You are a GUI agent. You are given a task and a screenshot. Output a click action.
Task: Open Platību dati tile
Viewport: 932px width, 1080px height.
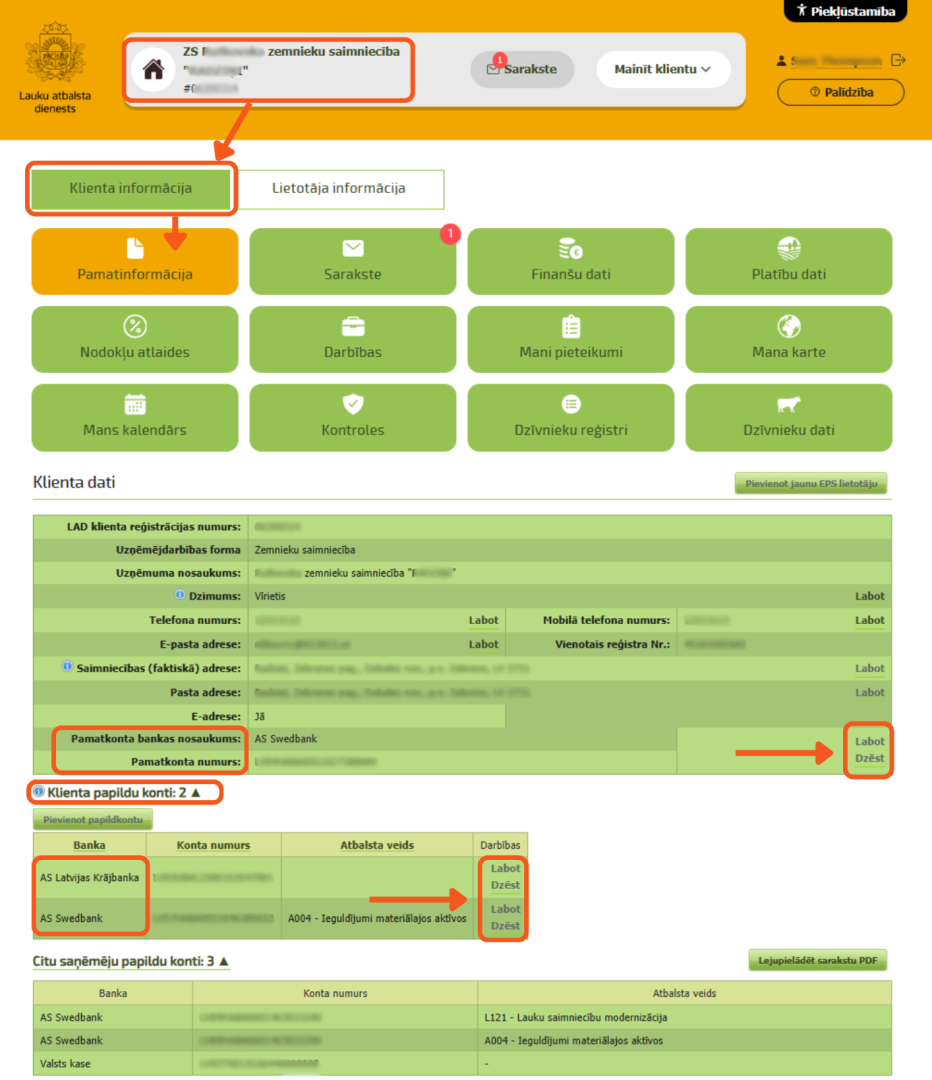pos(789,261)
